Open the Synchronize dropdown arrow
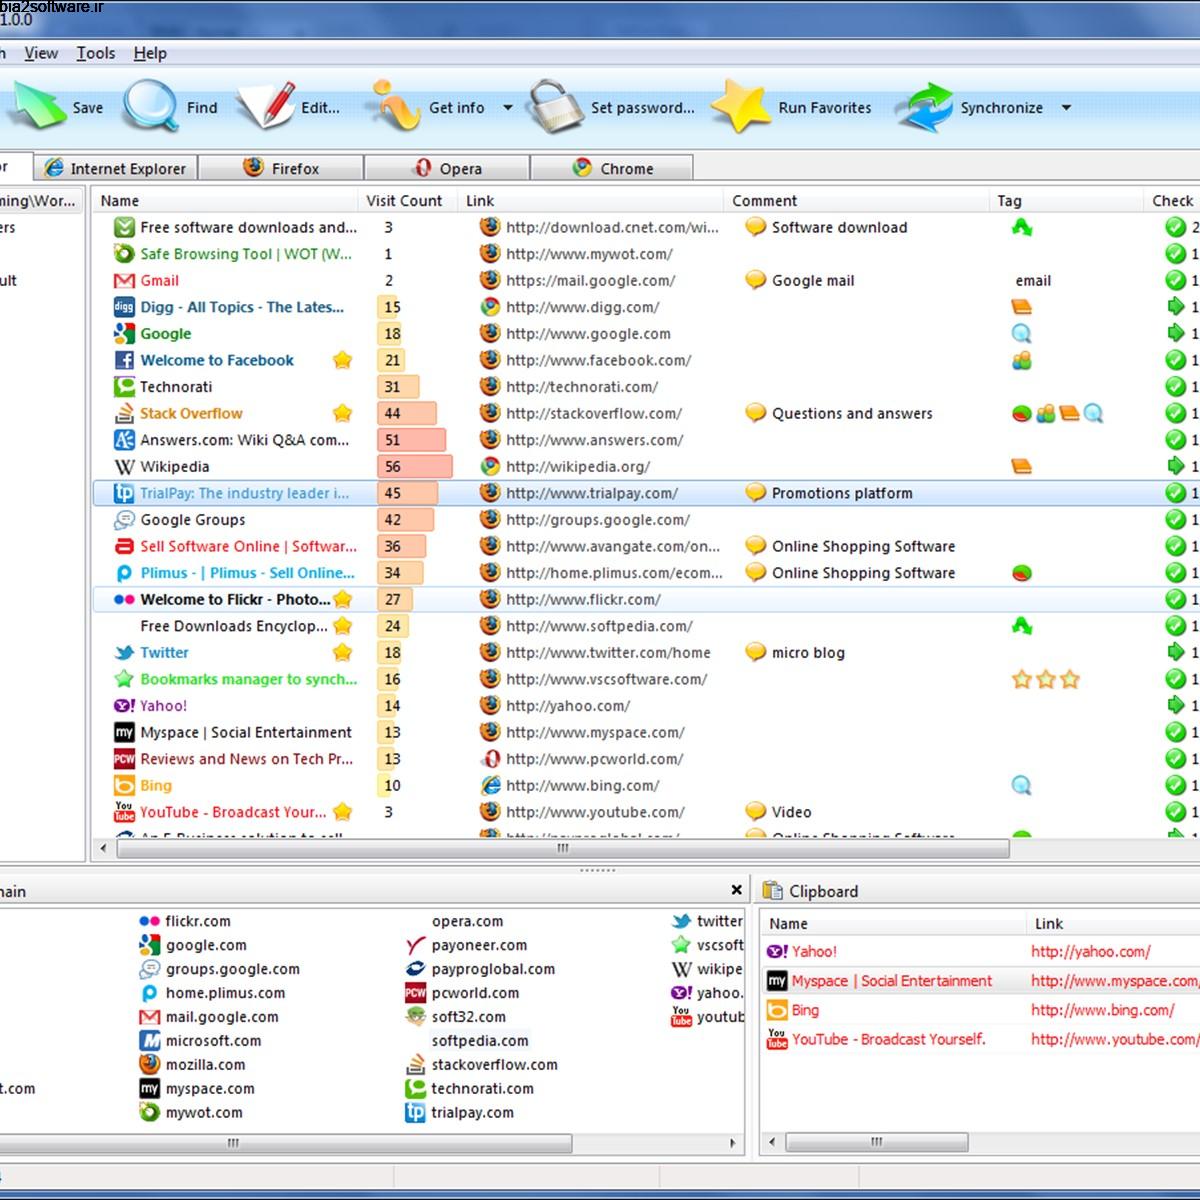 tap(1066, 108)
